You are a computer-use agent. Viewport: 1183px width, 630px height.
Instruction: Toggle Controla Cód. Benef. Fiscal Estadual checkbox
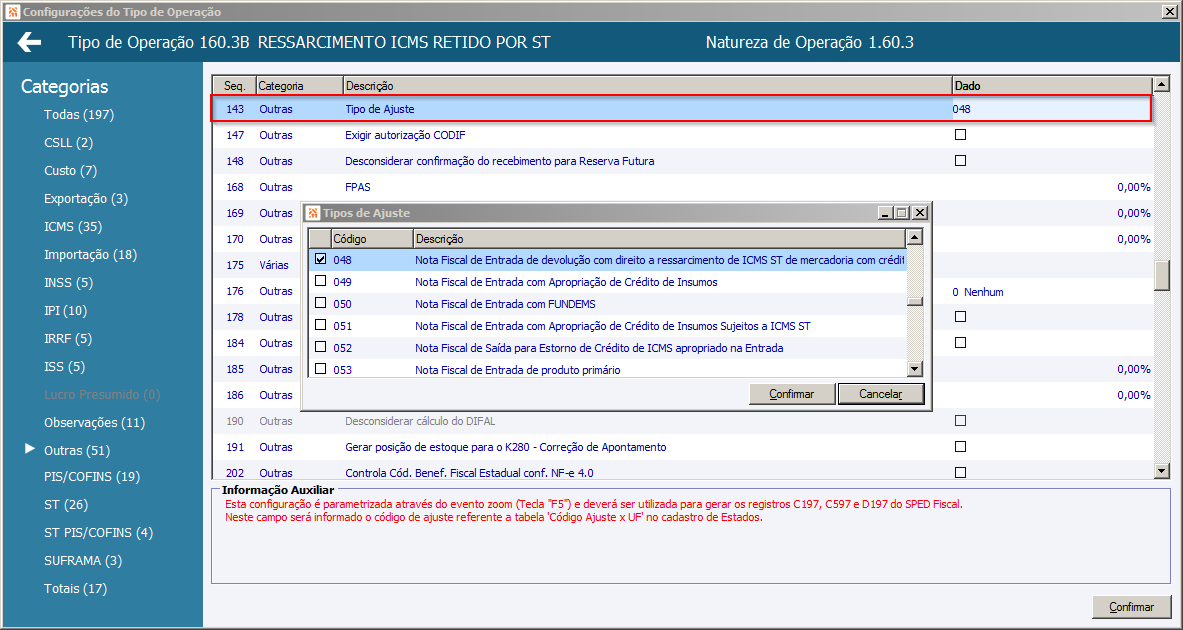click(960, 472)
